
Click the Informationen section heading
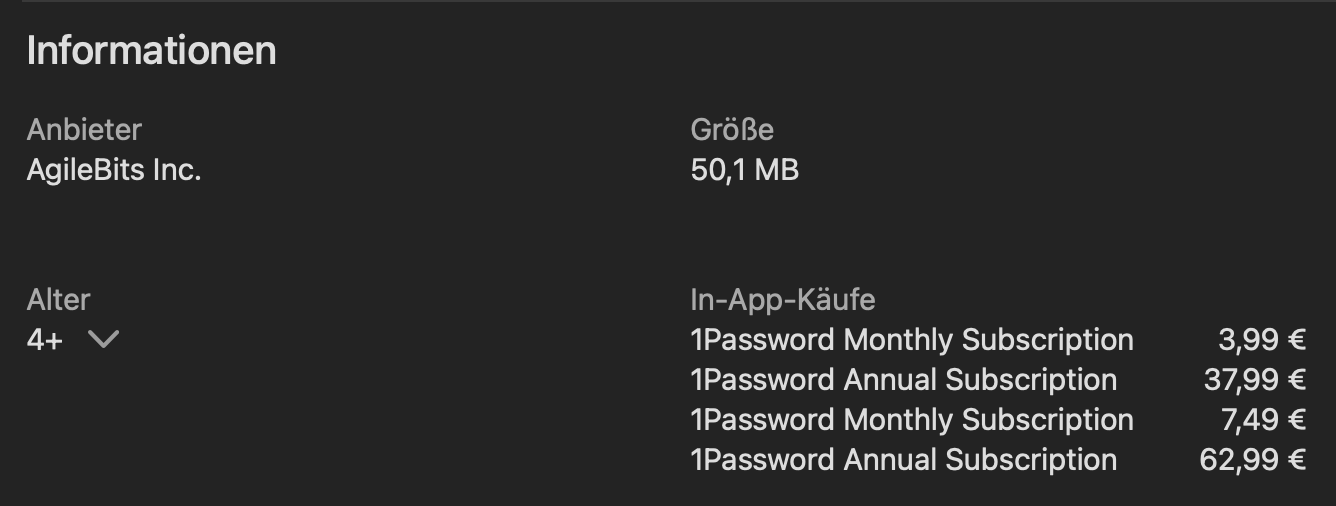(x=151, y=51)
